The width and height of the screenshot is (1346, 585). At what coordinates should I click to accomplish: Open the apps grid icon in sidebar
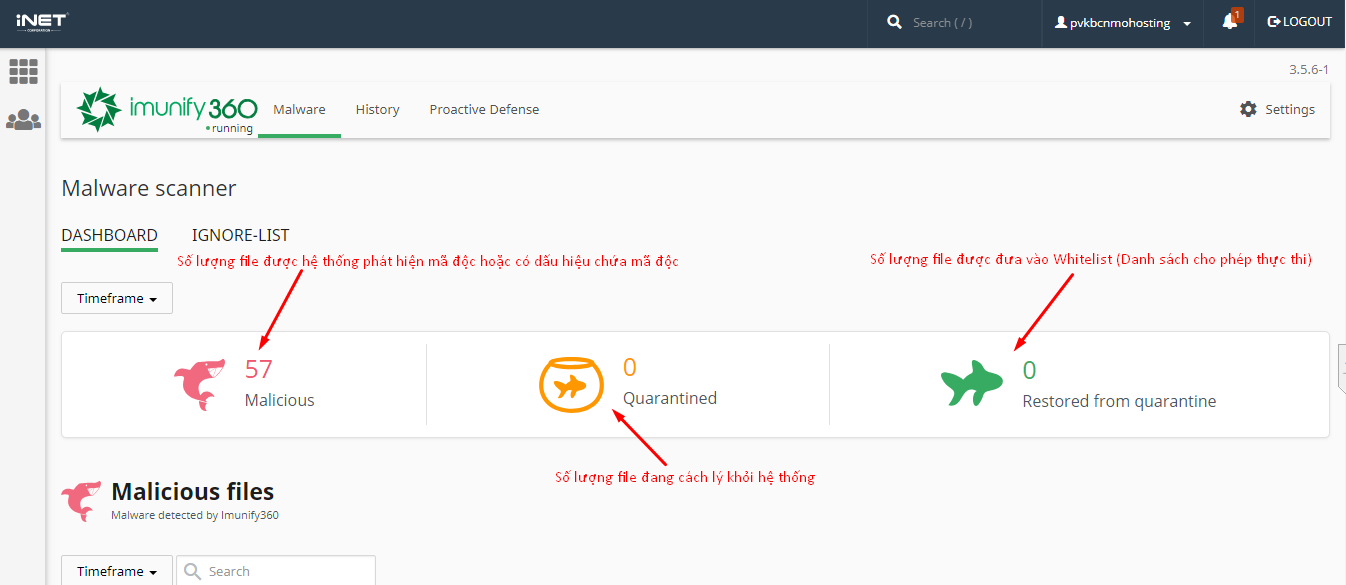23,71
